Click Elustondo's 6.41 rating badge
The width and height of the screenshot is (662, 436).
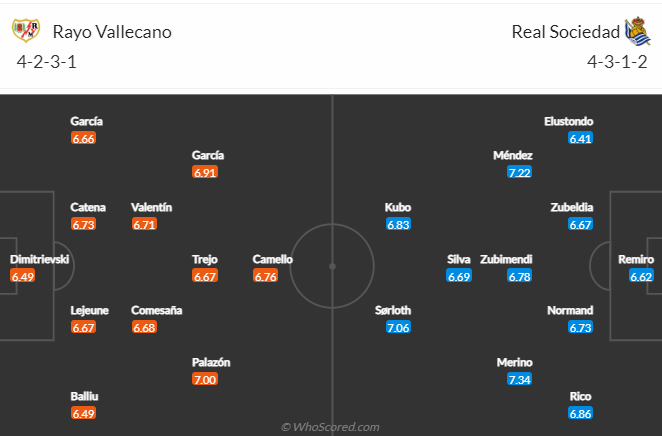point(580,138)
